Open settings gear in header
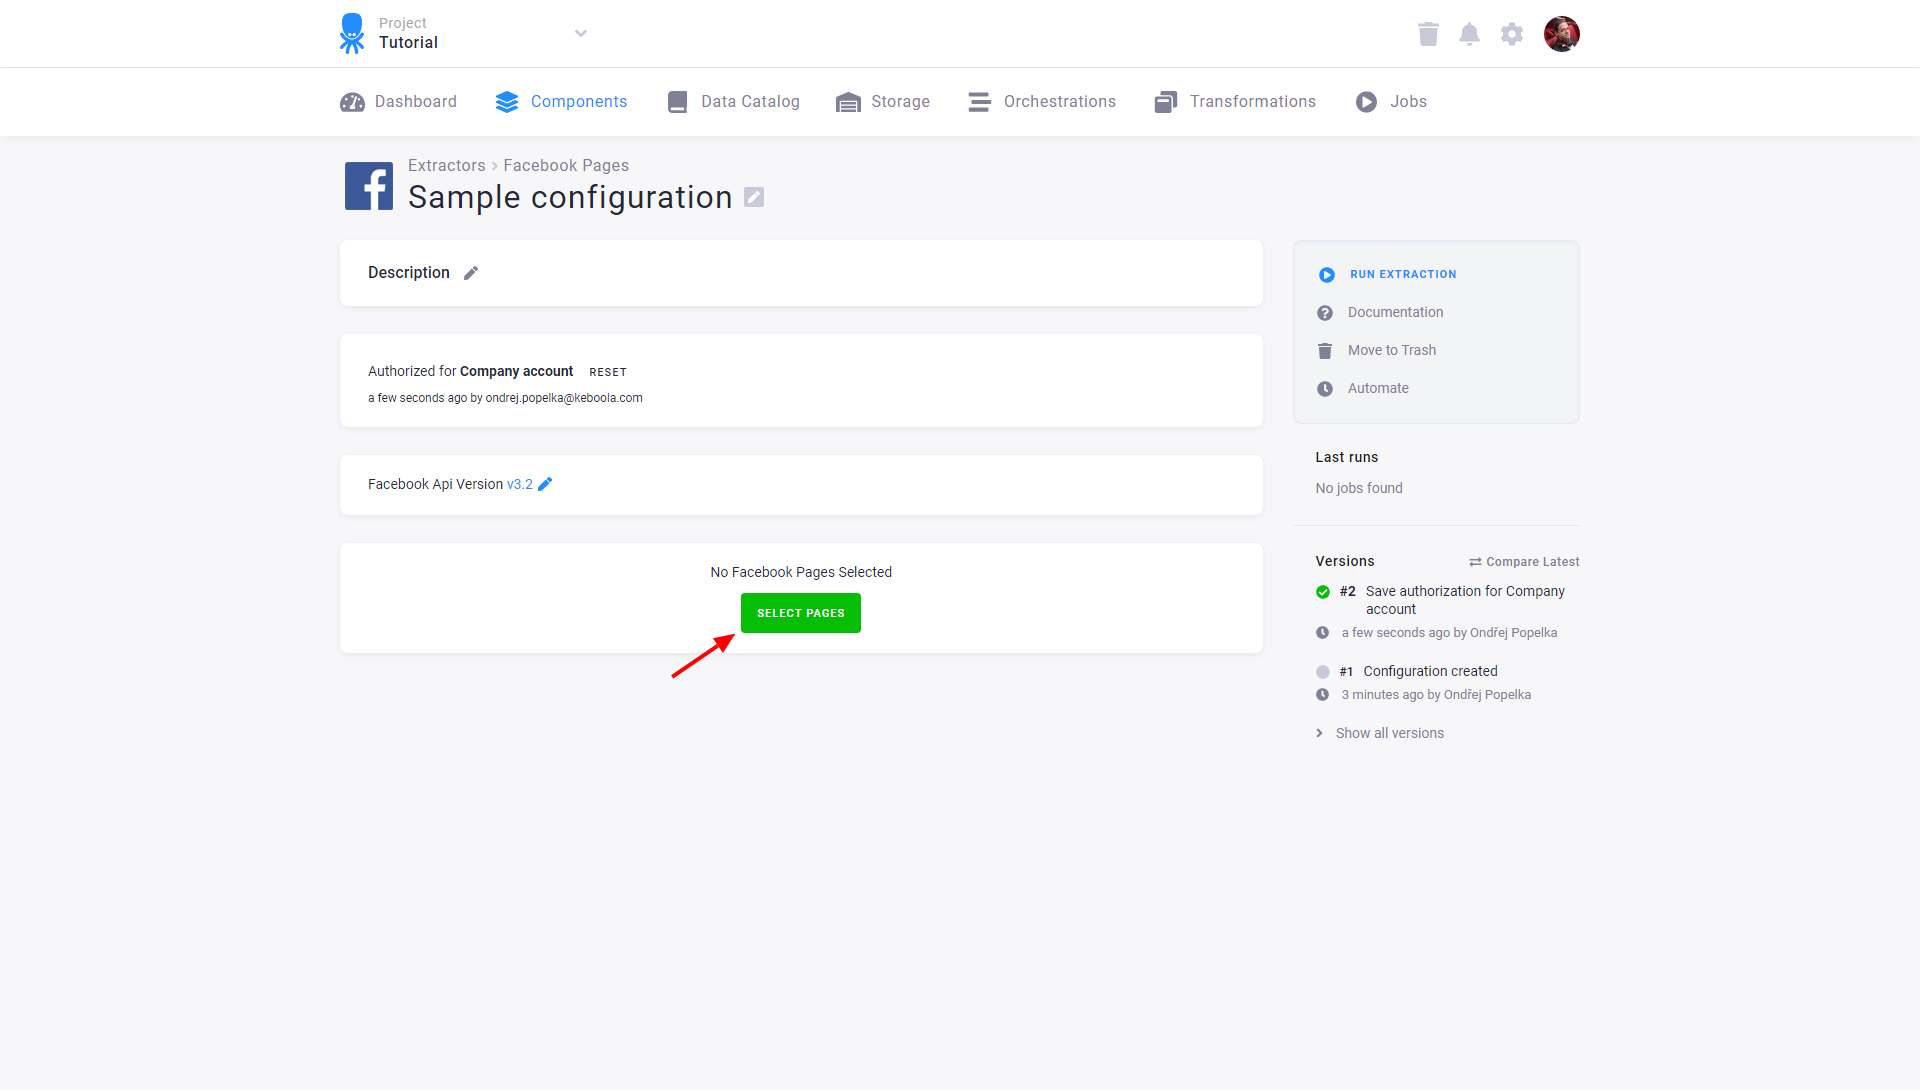1920x1090 pixels. (1512, 34)
